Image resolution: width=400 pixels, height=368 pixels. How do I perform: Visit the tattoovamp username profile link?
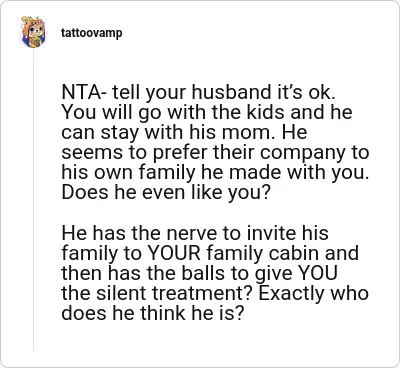(x=92, y=33)
